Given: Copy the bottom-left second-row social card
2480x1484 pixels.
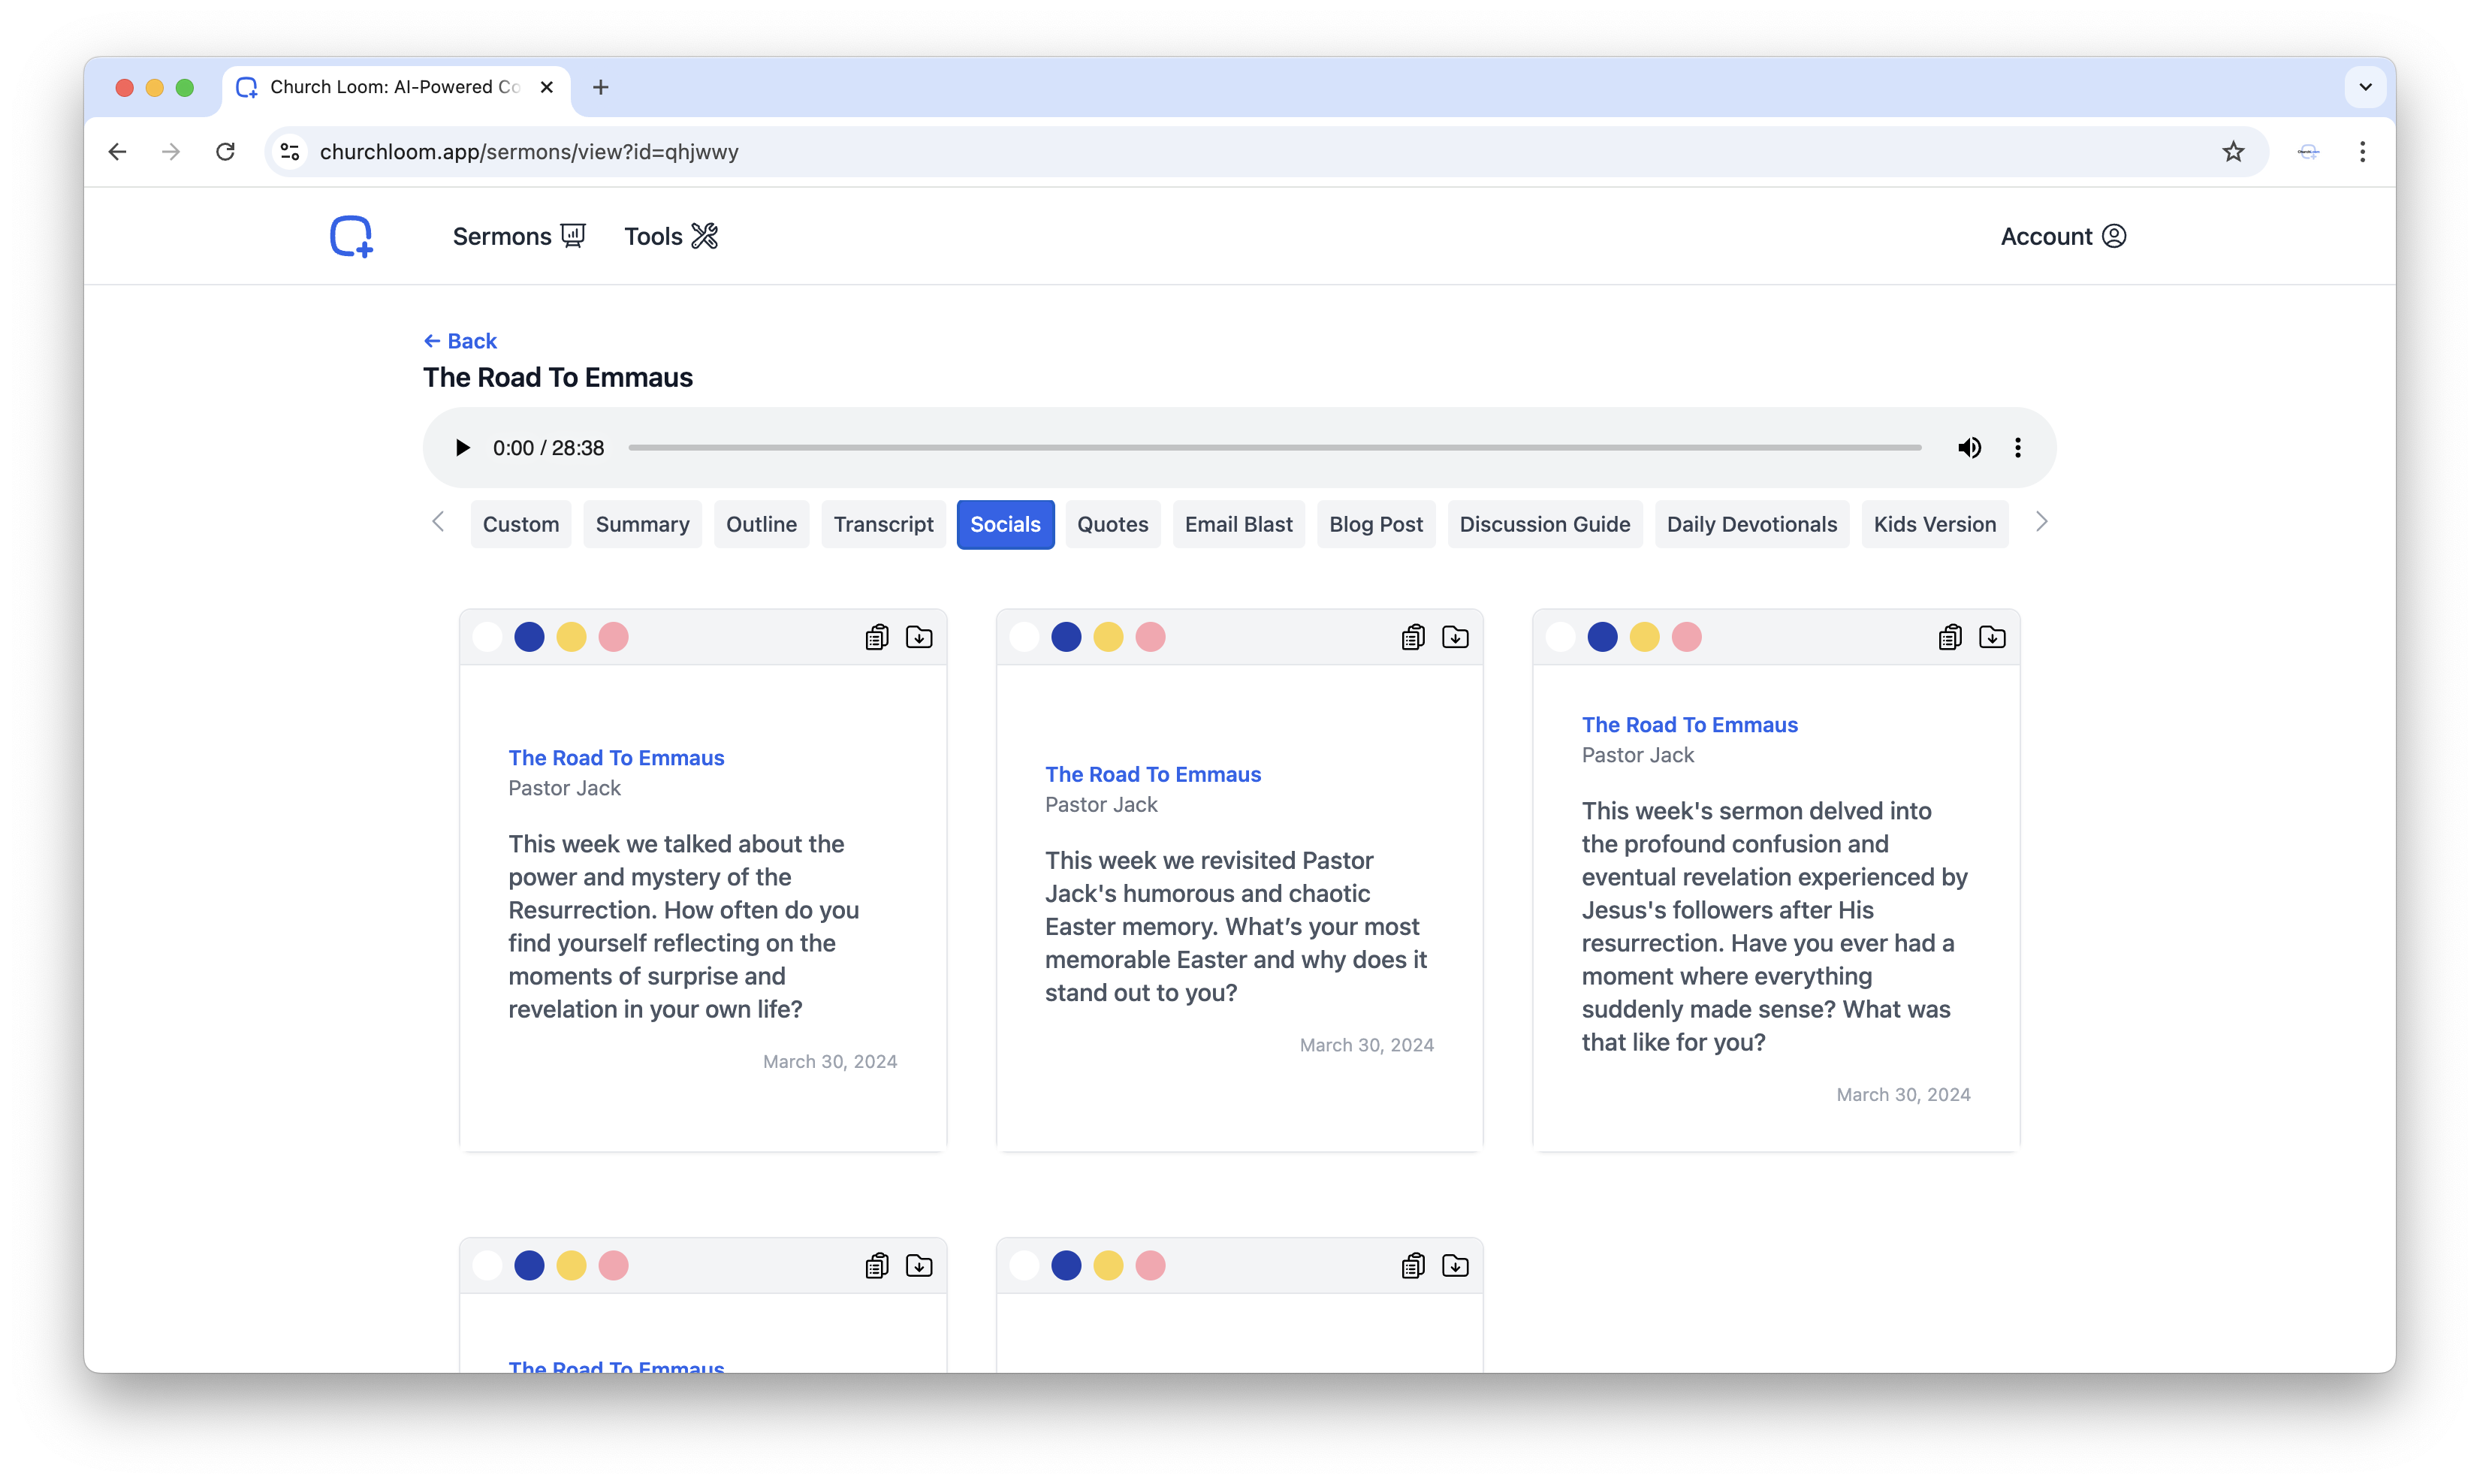Looking at the screenshot, I should tap(877, 1266).
